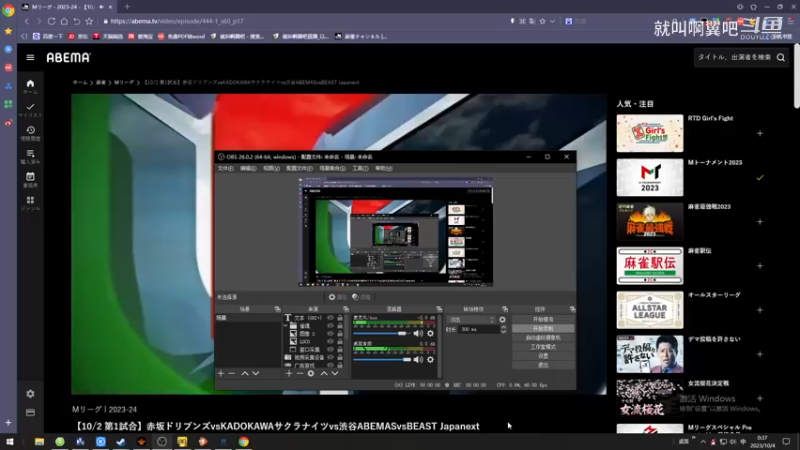Toggle visibility of 文本 (GDI+) source
Viewport: 800px width, 450px height.
[330, 318]
